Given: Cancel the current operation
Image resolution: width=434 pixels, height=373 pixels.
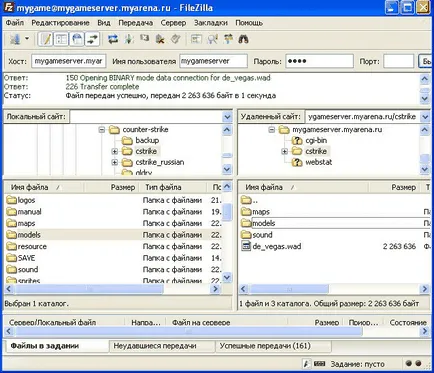Looking at the screenshot, I should [144, 39].
